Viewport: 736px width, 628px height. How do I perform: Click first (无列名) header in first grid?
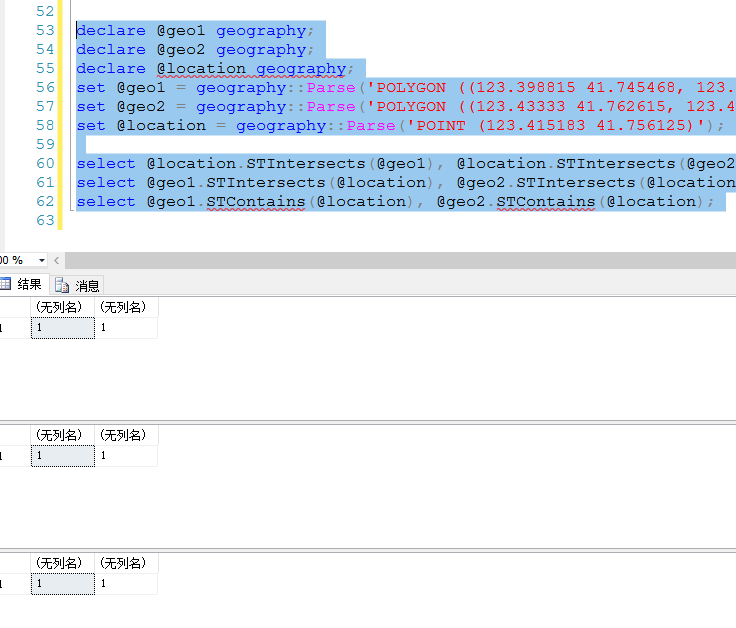pos(63,307)
